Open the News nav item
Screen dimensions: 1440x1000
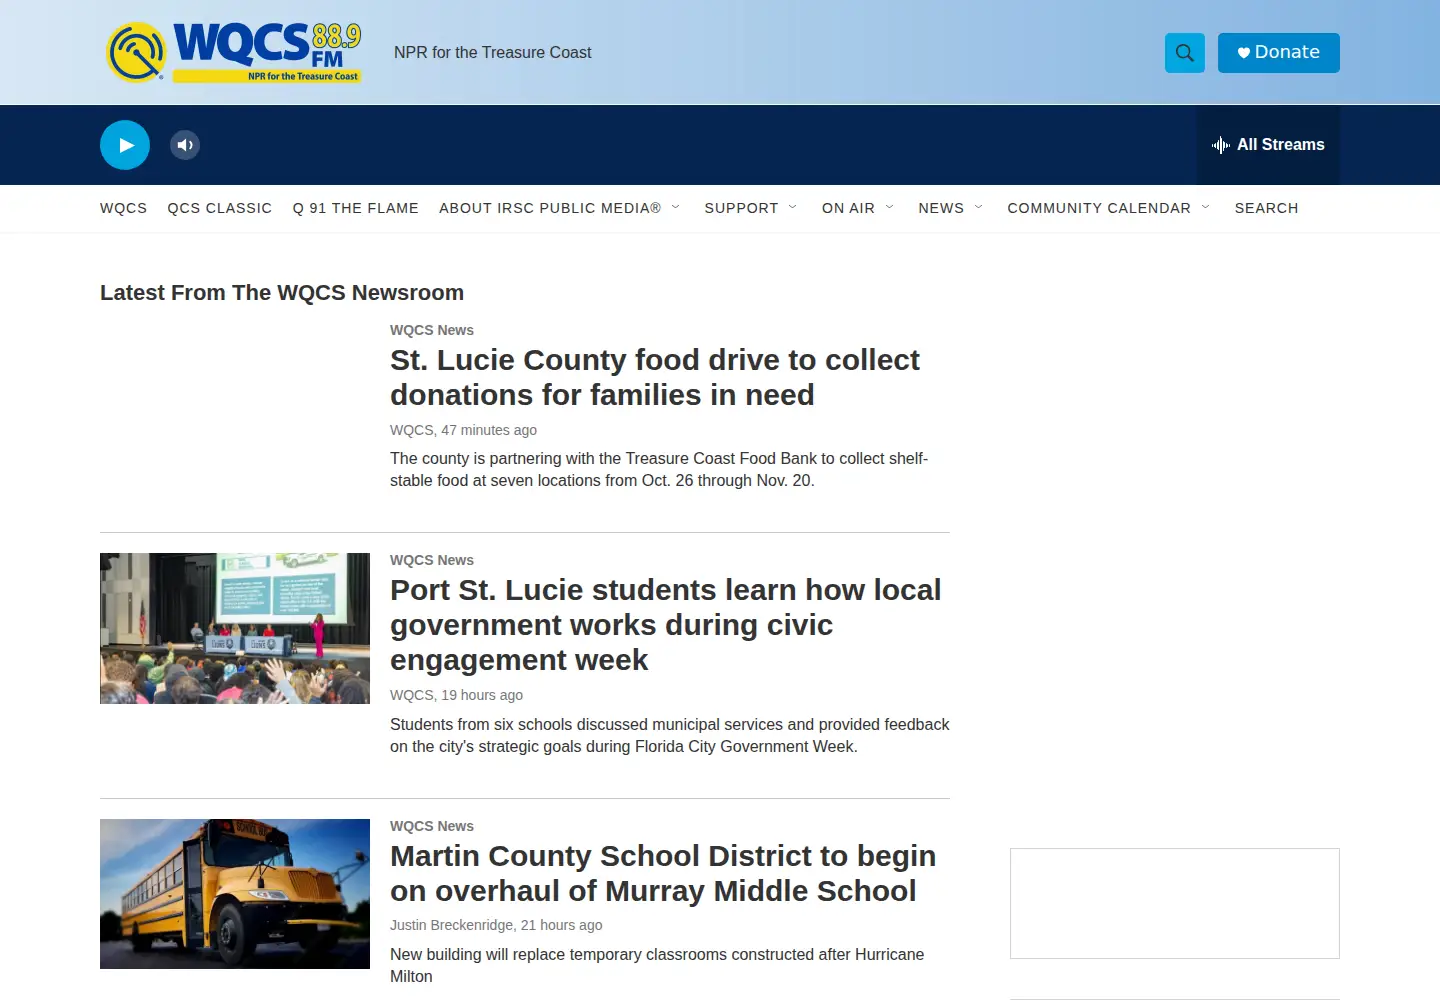click(941, 208)
